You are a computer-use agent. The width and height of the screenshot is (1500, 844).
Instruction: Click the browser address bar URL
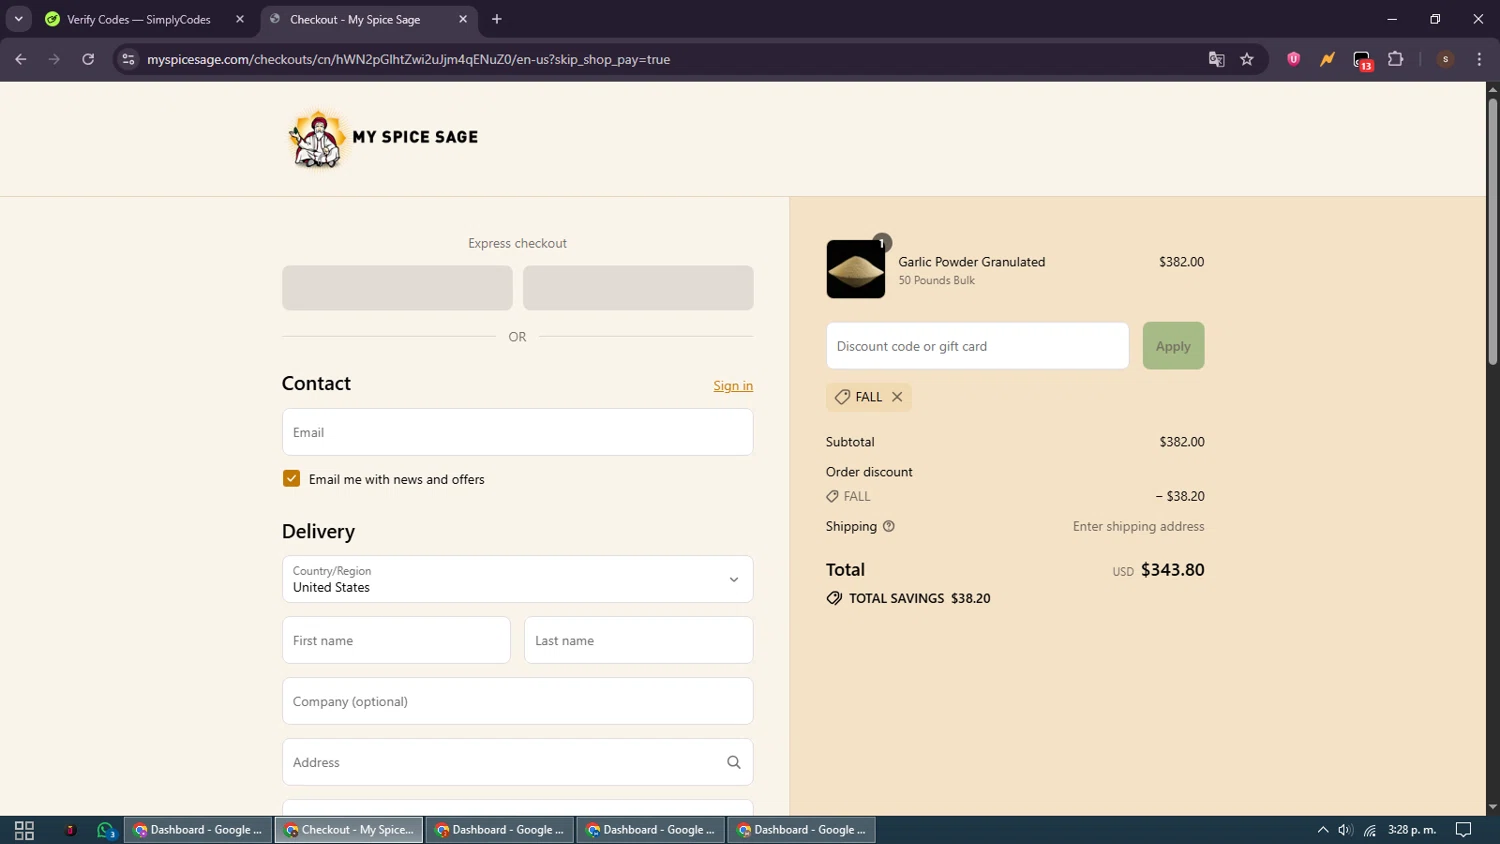(x=408, y=59)
